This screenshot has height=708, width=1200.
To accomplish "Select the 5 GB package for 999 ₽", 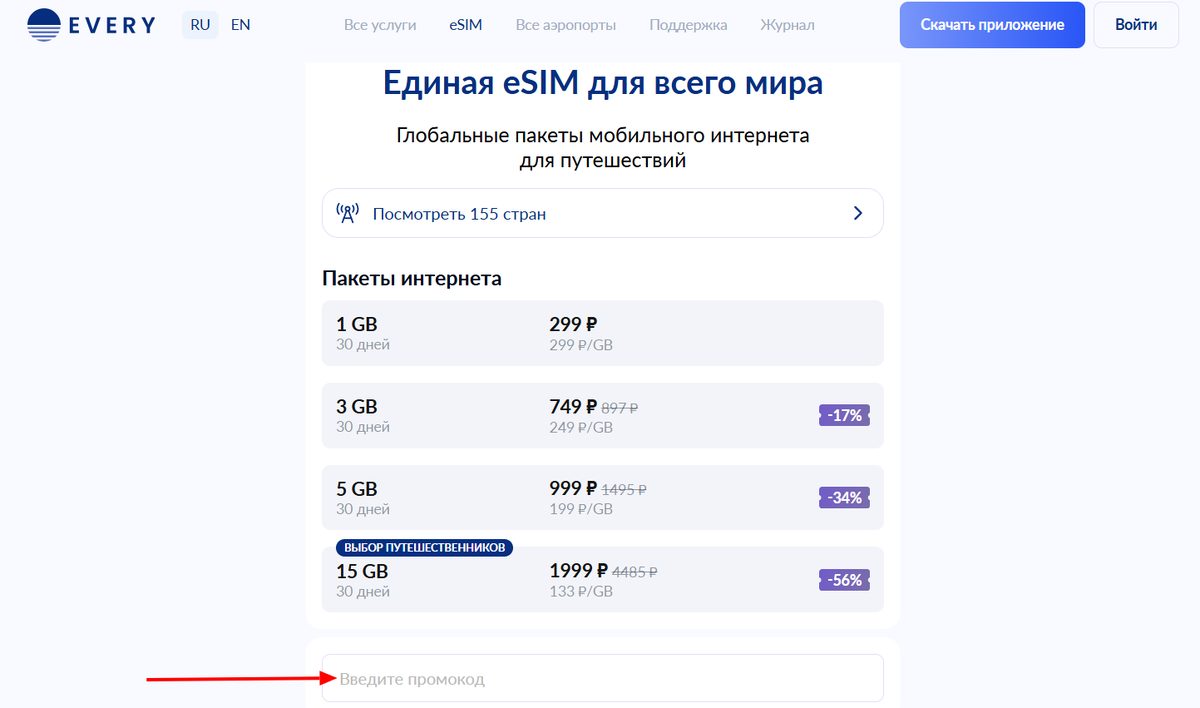I will 603,497.
